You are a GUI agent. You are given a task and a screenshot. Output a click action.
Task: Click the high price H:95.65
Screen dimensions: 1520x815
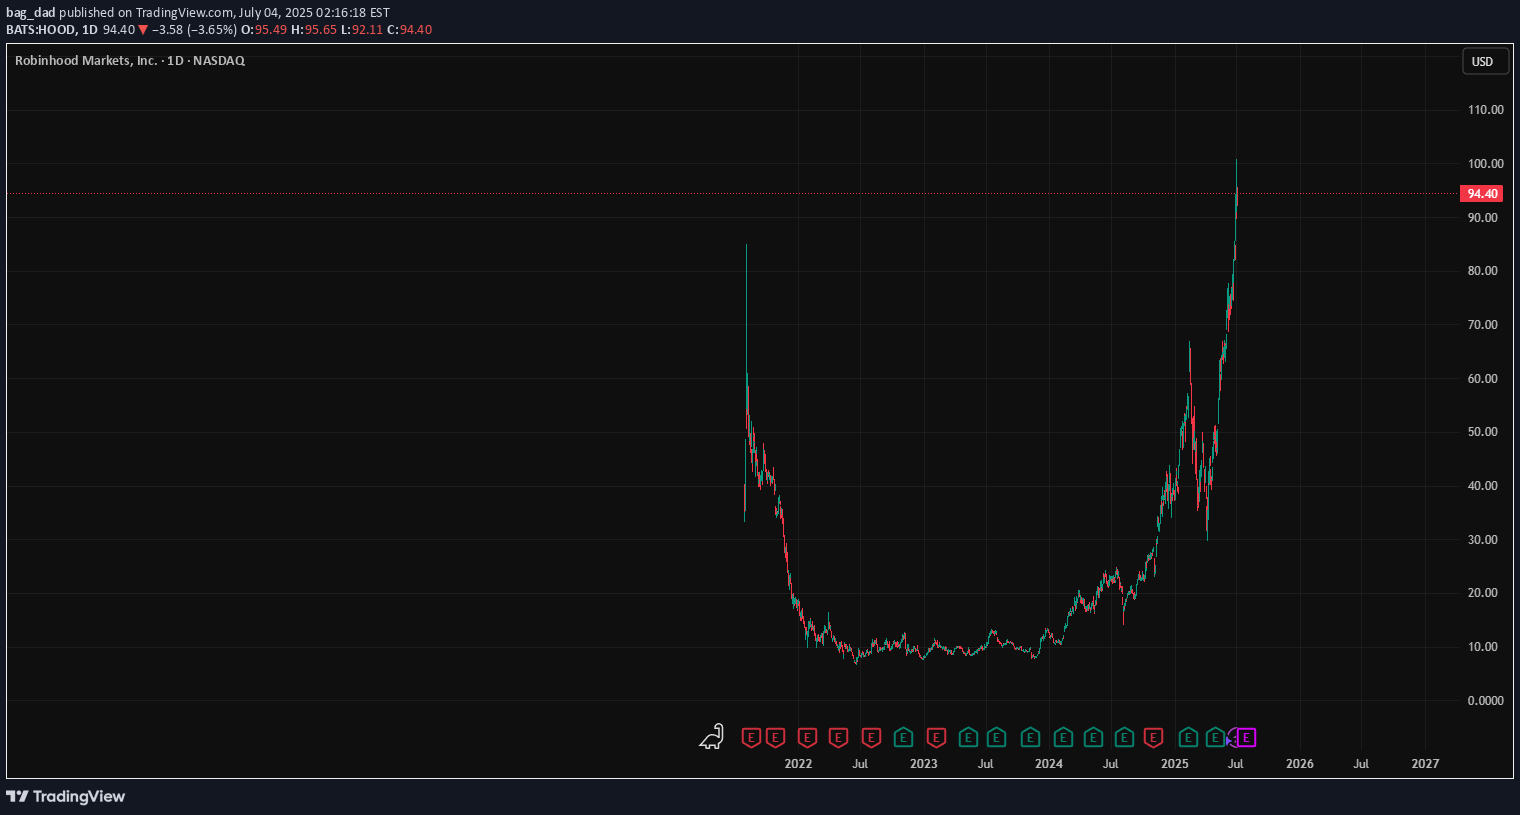[314, 30]
